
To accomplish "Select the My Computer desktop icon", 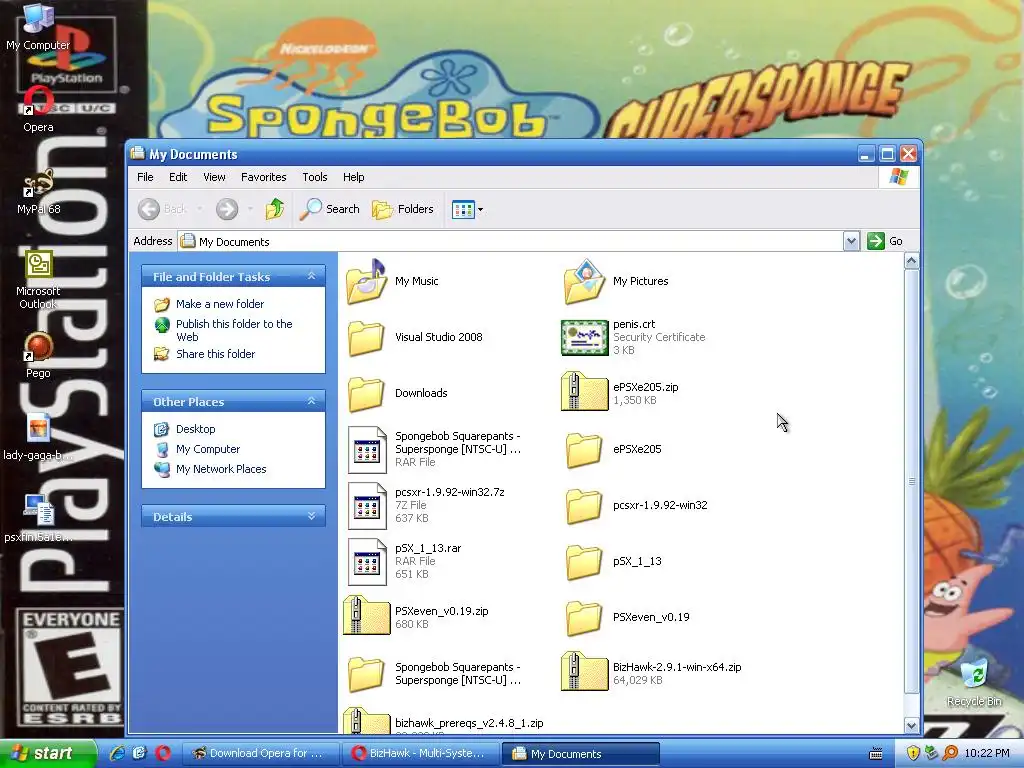I will 38,27.
